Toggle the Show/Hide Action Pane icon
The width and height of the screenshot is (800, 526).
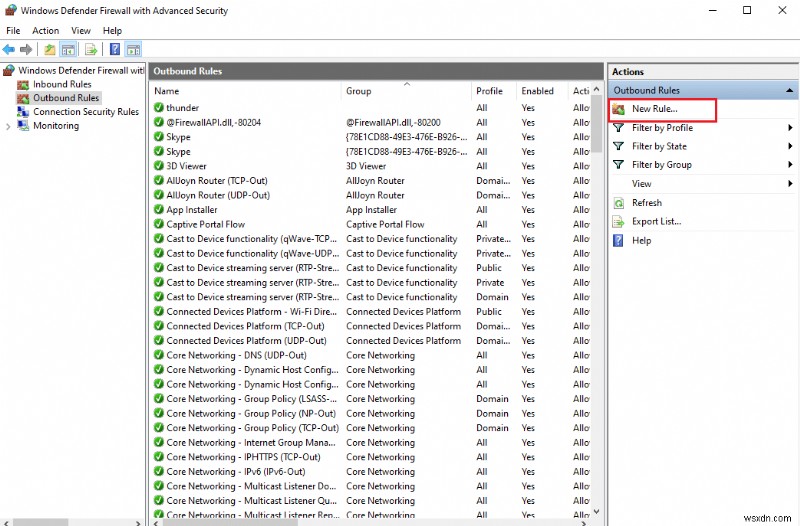tap(133, 49)
